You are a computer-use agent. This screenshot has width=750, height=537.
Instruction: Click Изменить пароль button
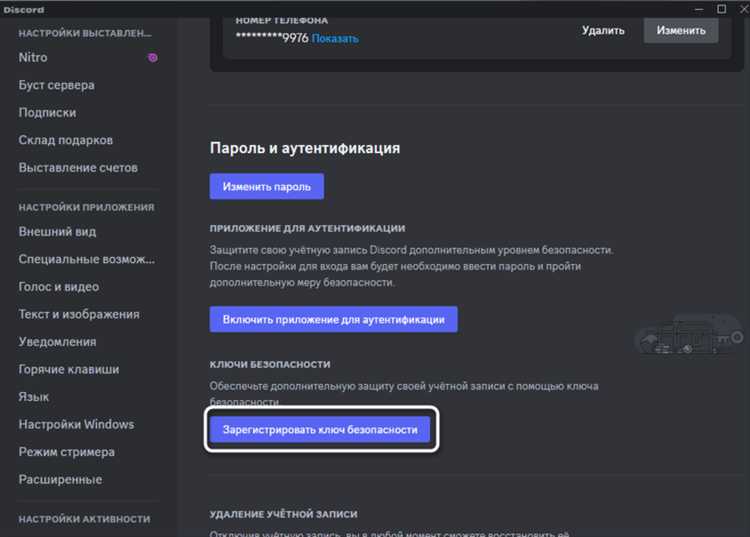tap(266, 186)
